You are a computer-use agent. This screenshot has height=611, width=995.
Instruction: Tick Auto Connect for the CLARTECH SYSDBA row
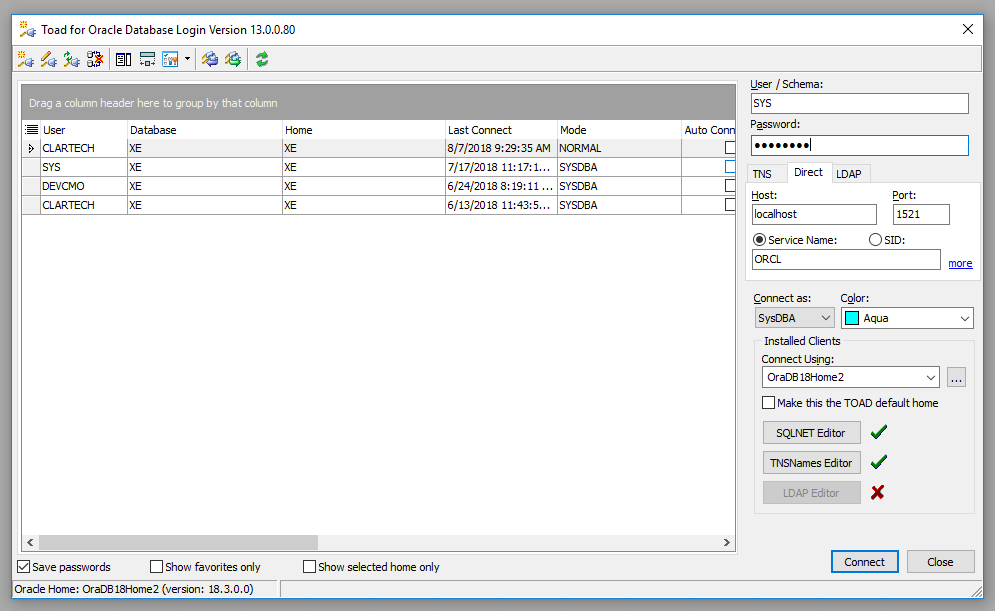point(730,205)
